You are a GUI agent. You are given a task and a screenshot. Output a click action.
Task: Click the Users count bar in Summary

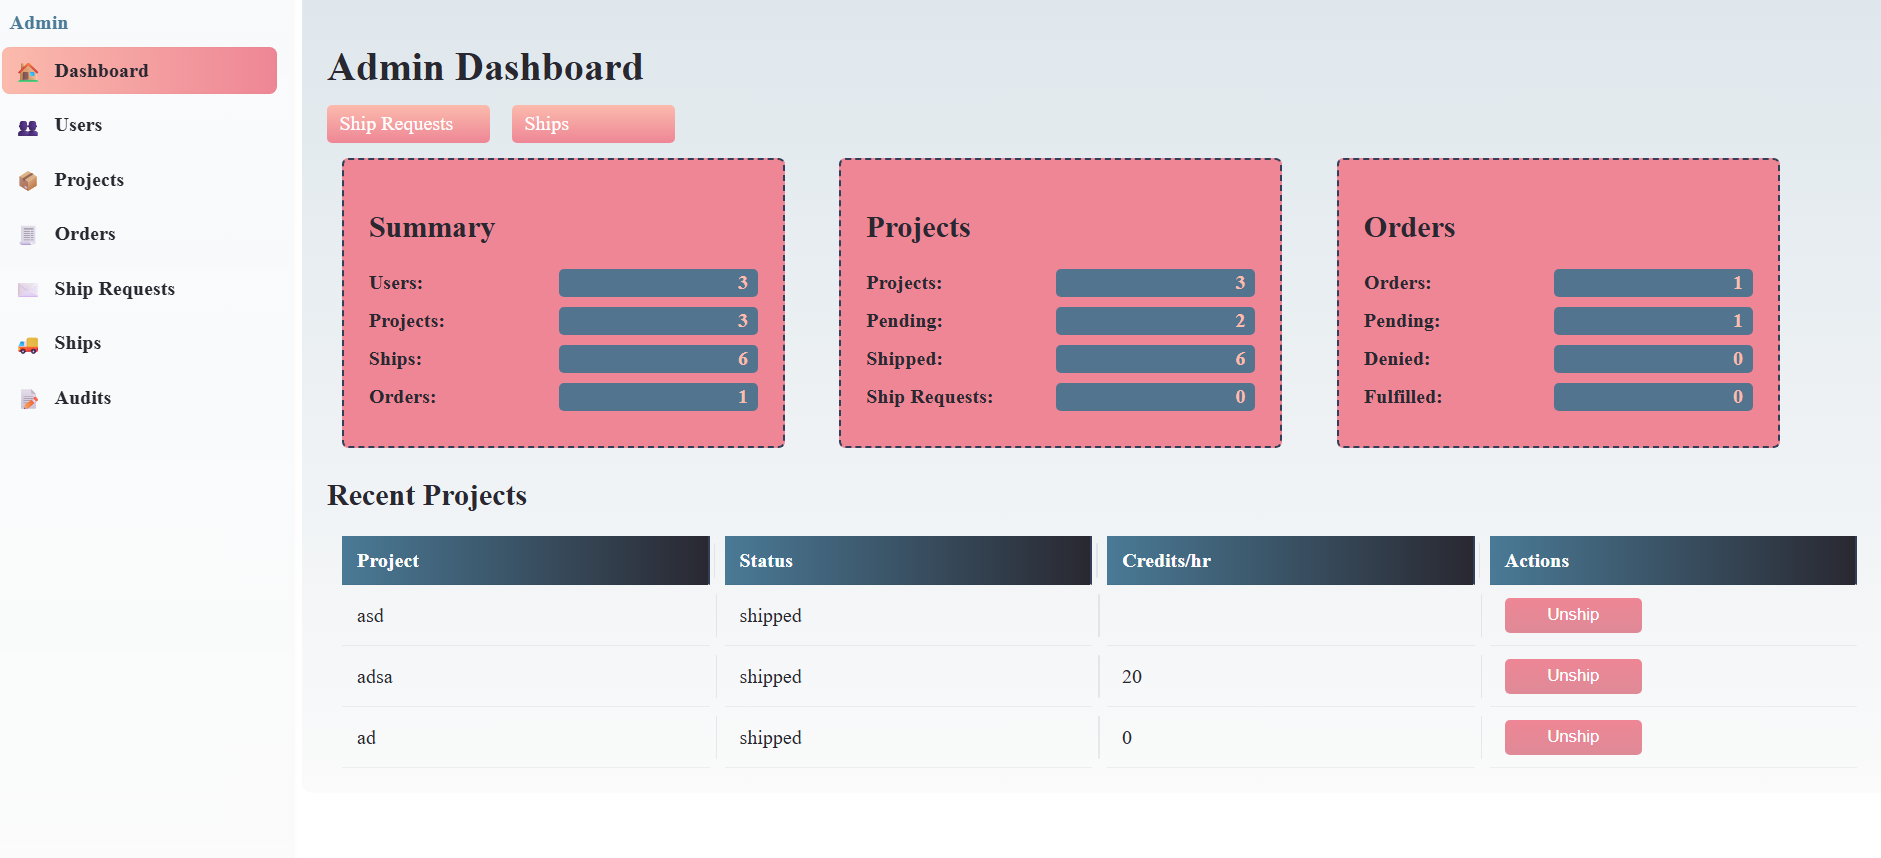point(657,283)
